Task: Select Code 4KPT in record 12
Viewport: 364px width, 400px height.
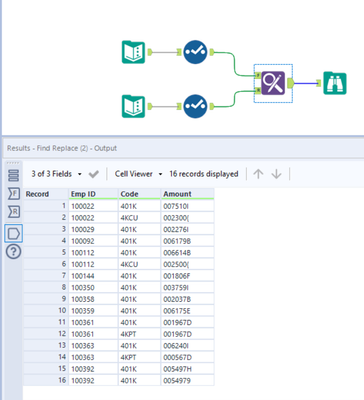Action: 139,334
